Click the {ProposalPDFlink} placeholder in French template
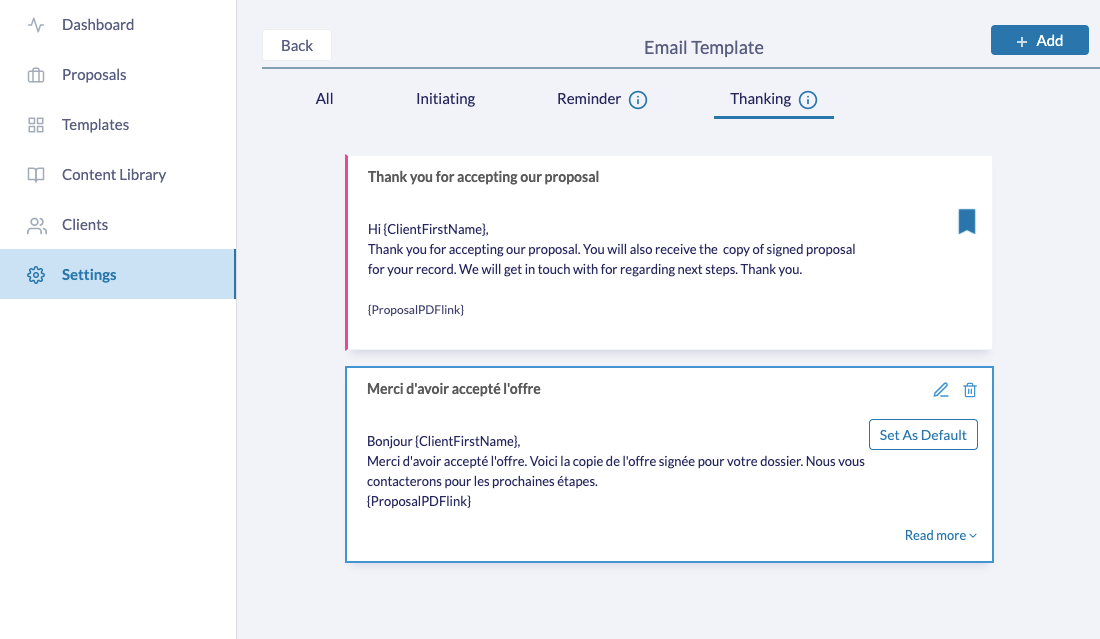Screen dimensions: 1100x639 click(419, 501)
